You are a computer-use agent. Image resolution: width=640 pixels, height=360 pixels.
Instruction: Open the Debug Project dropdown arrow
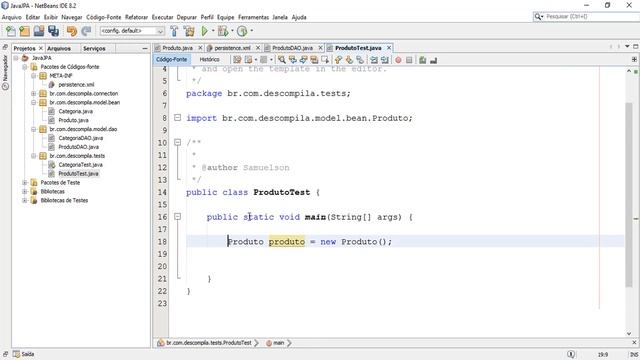click(232, 31)
